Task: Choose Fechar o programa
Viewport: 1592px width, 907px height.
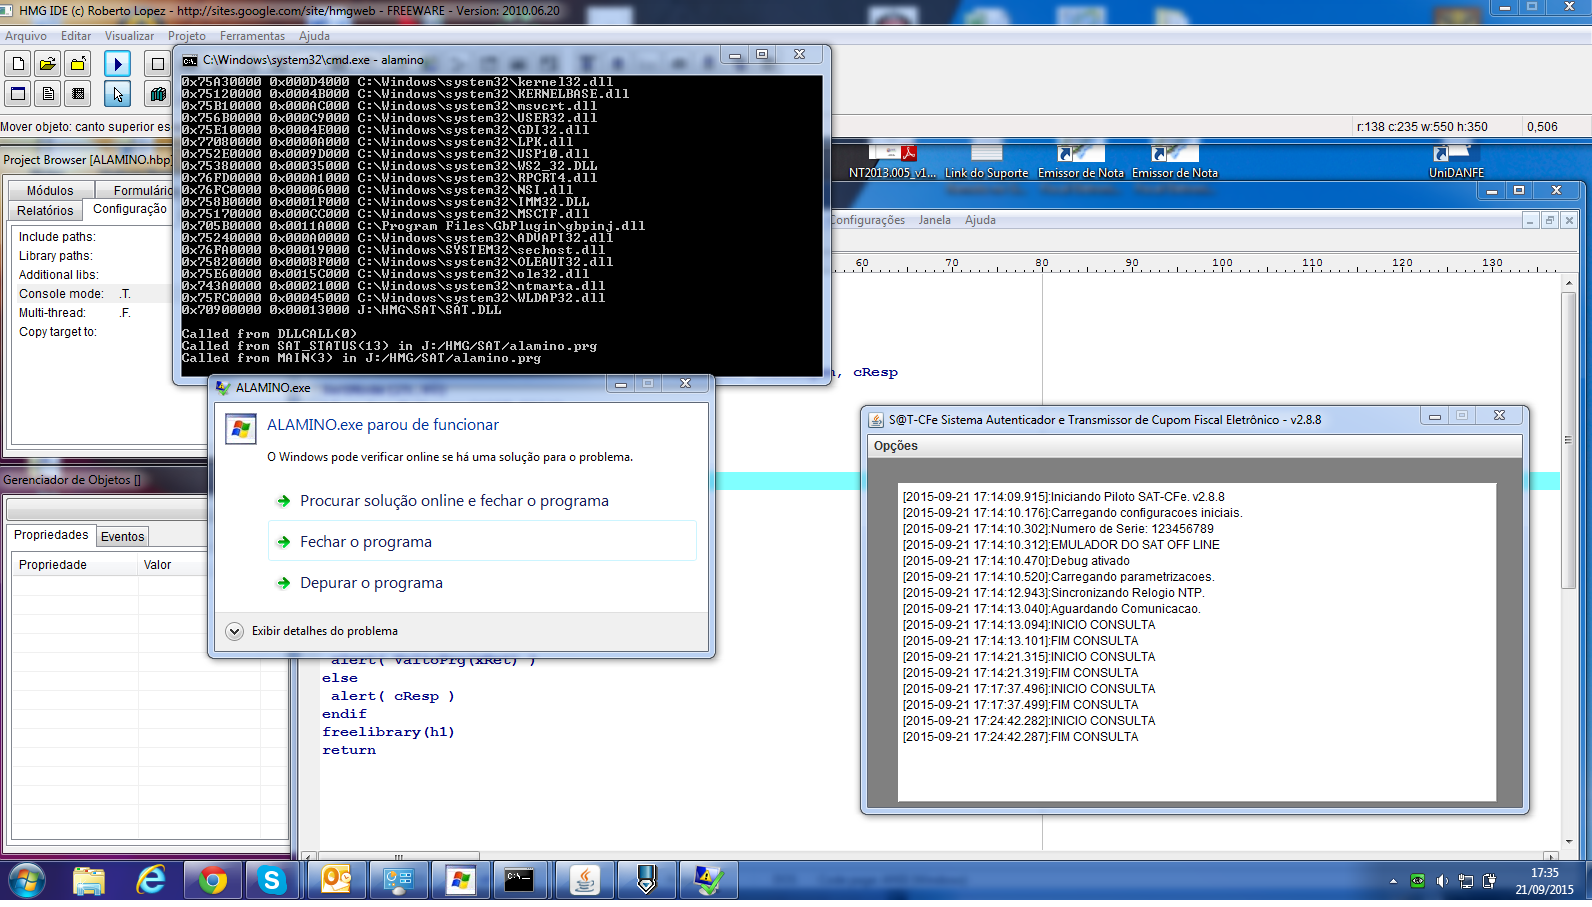Action: [x=366, y=542]
